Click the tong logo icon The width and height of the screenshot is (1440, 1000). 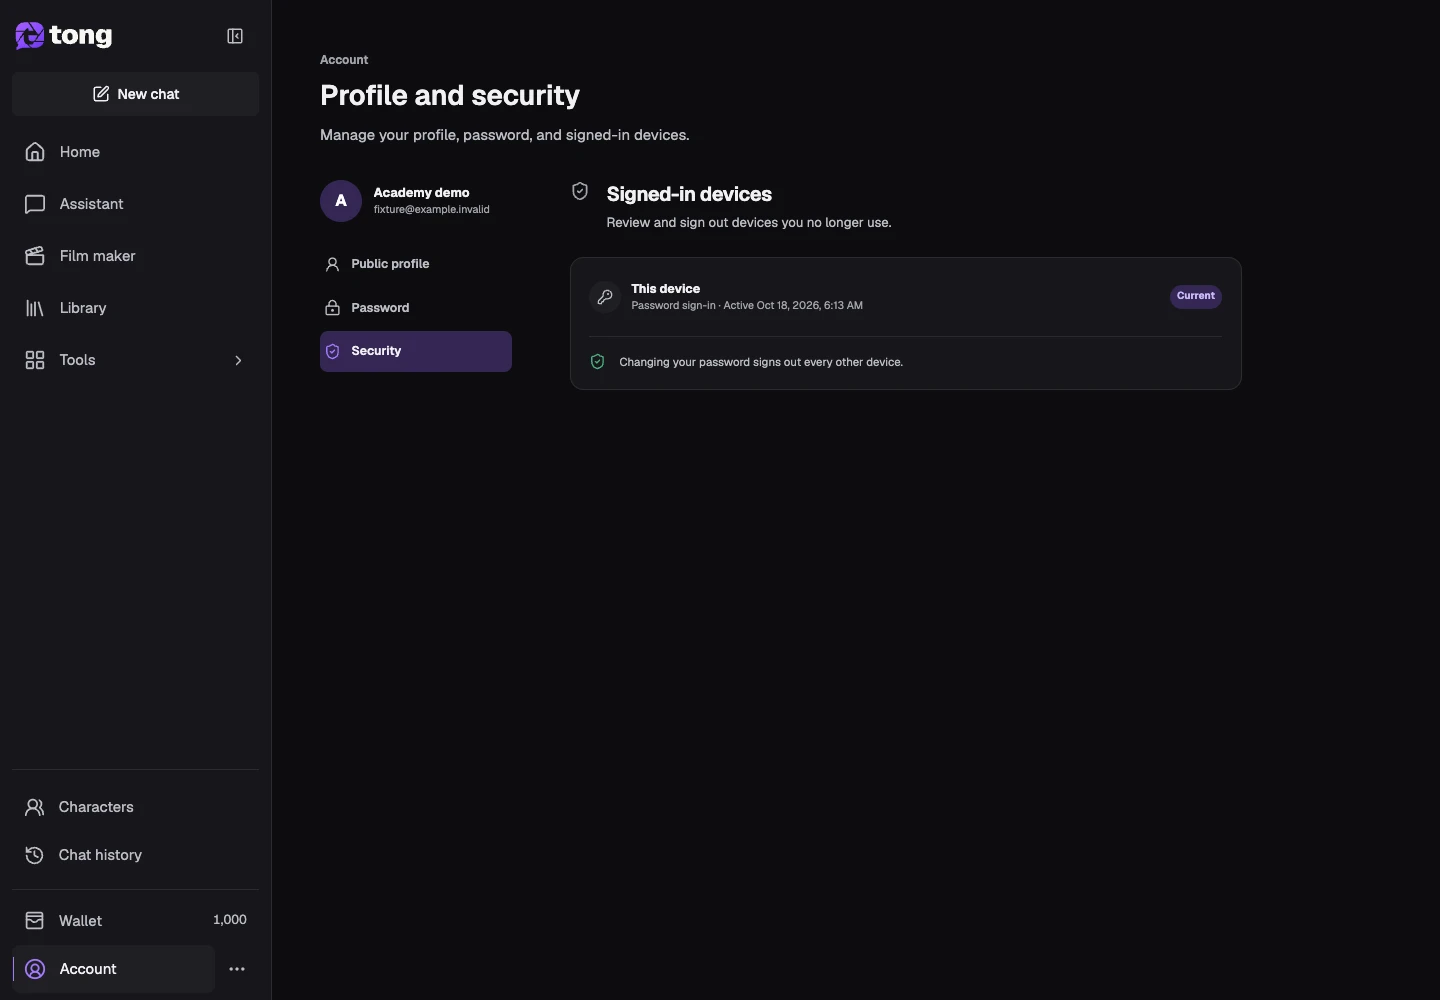(30, 36)
